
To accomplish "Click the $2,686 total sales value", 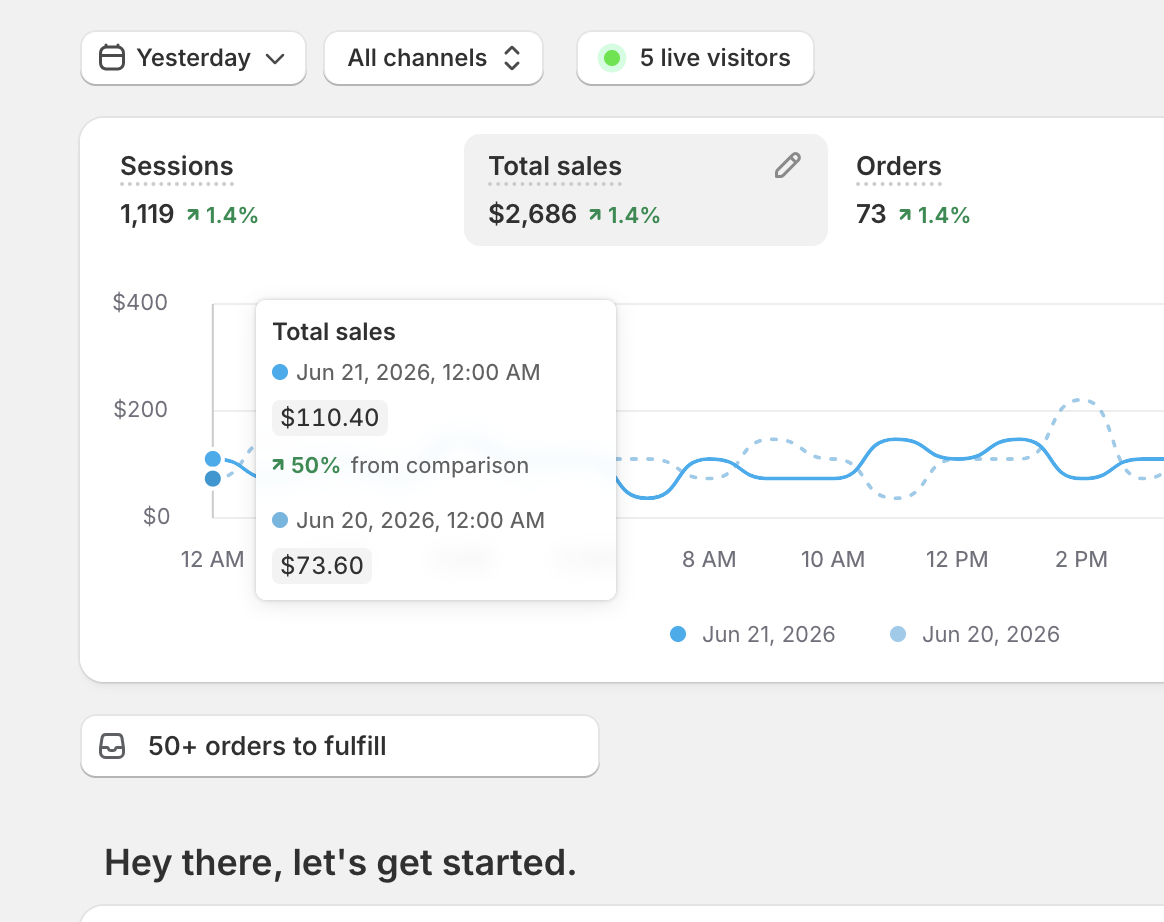I will tap(532, 215).
